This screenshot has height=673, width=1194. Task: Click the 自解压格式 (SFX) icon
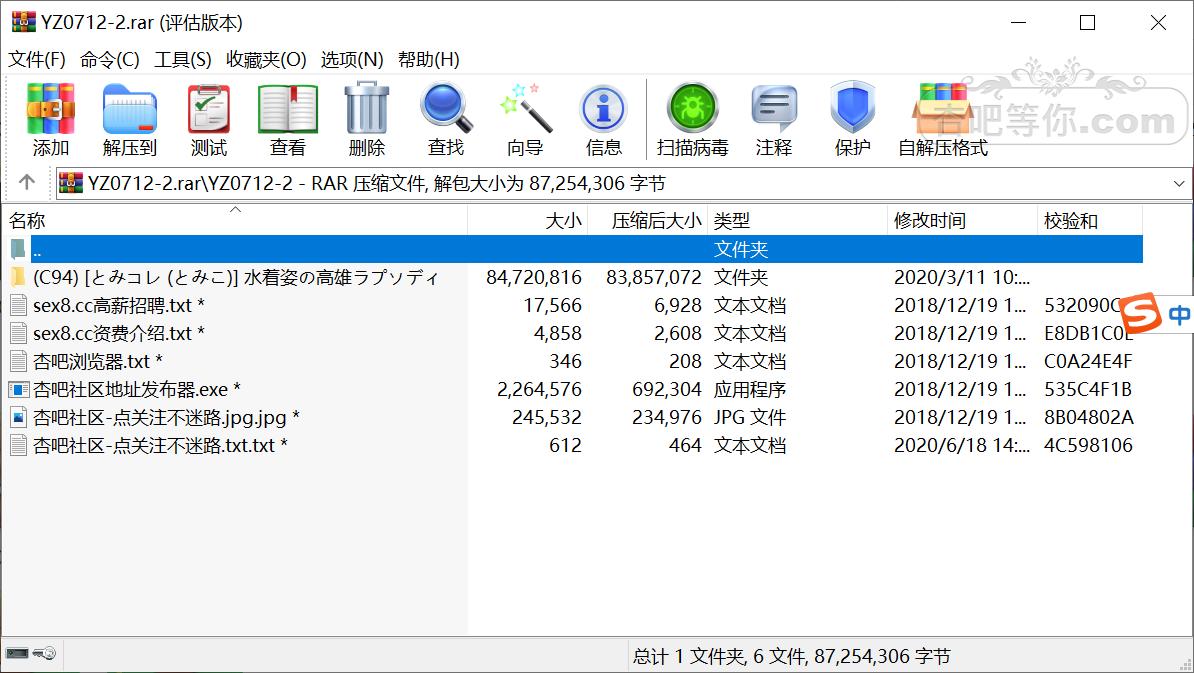click(x=942, y=120)
